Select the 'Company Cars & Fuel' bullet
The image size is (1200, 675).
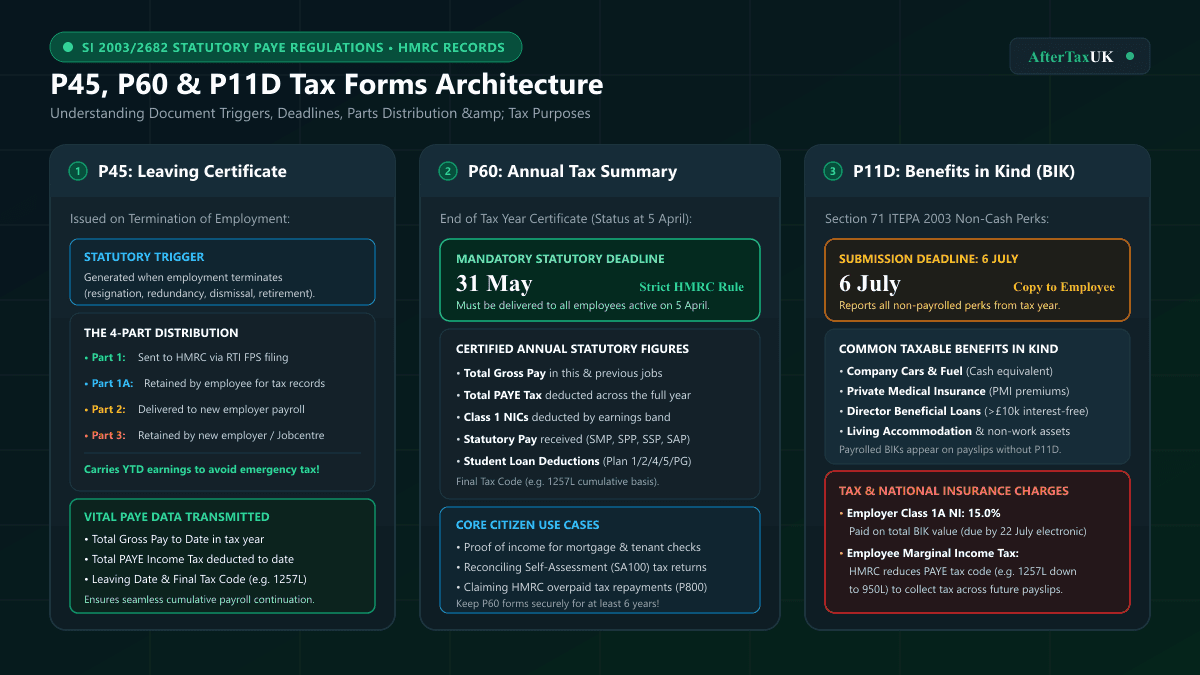946,371
